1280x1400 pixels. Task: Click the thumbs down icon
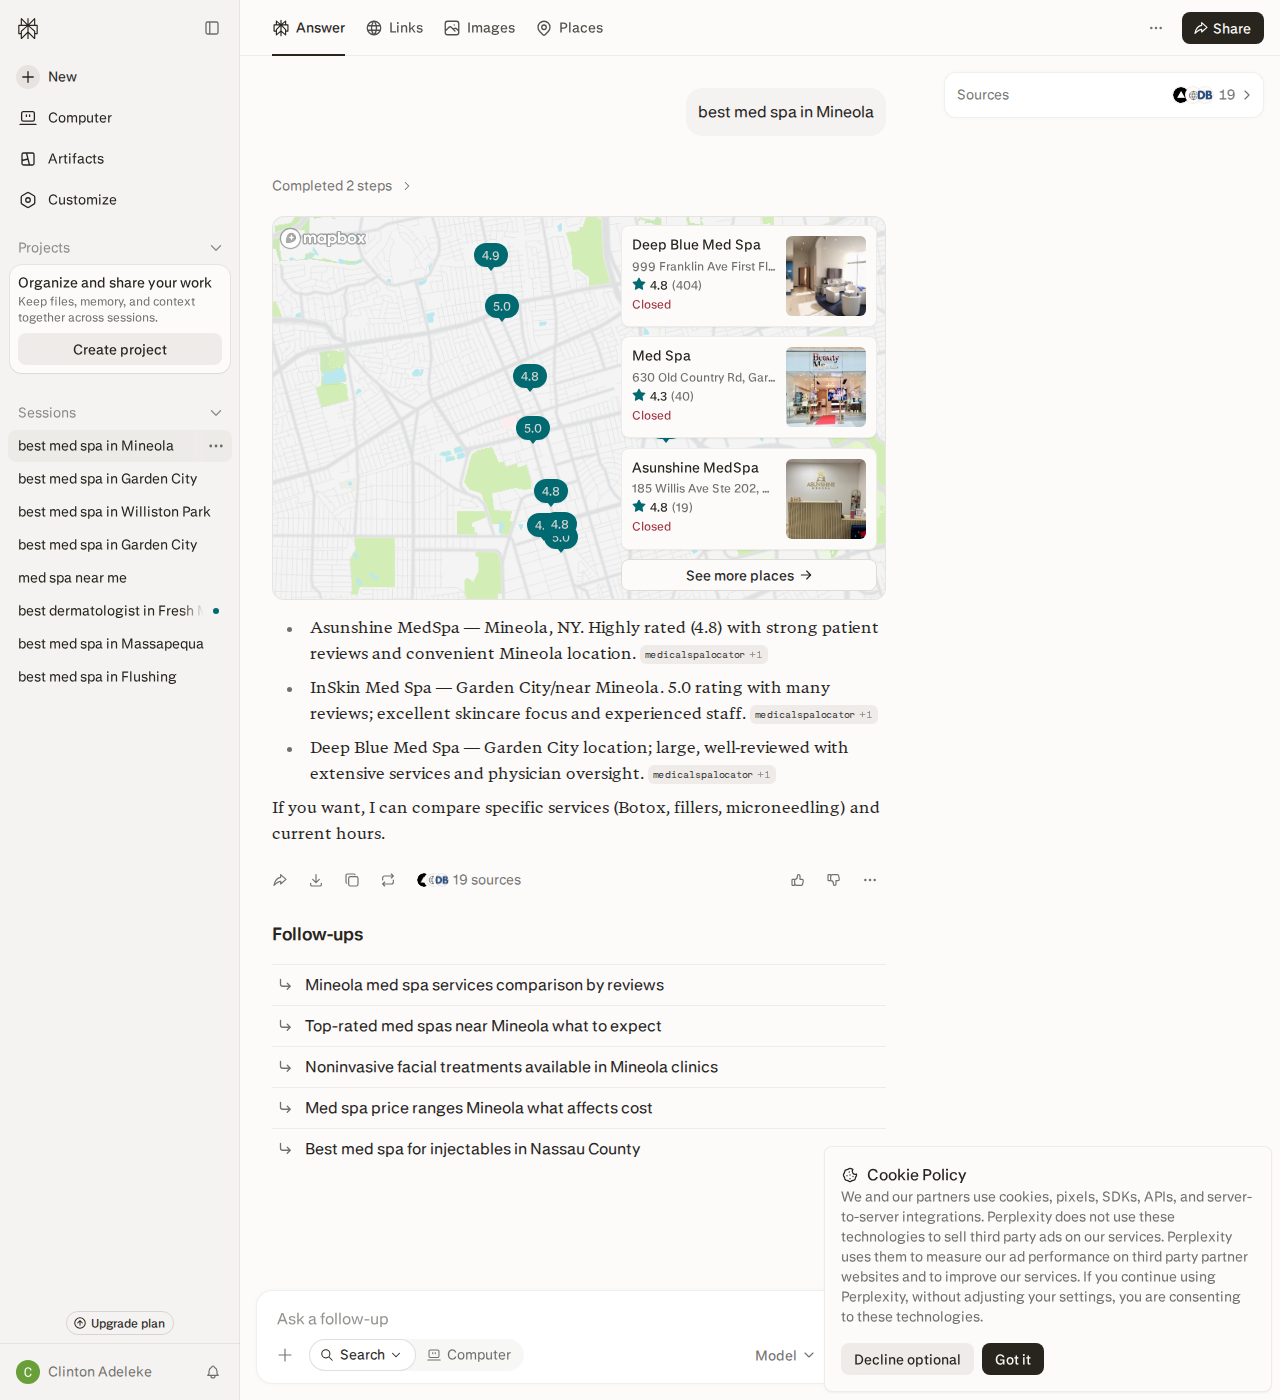834,880
